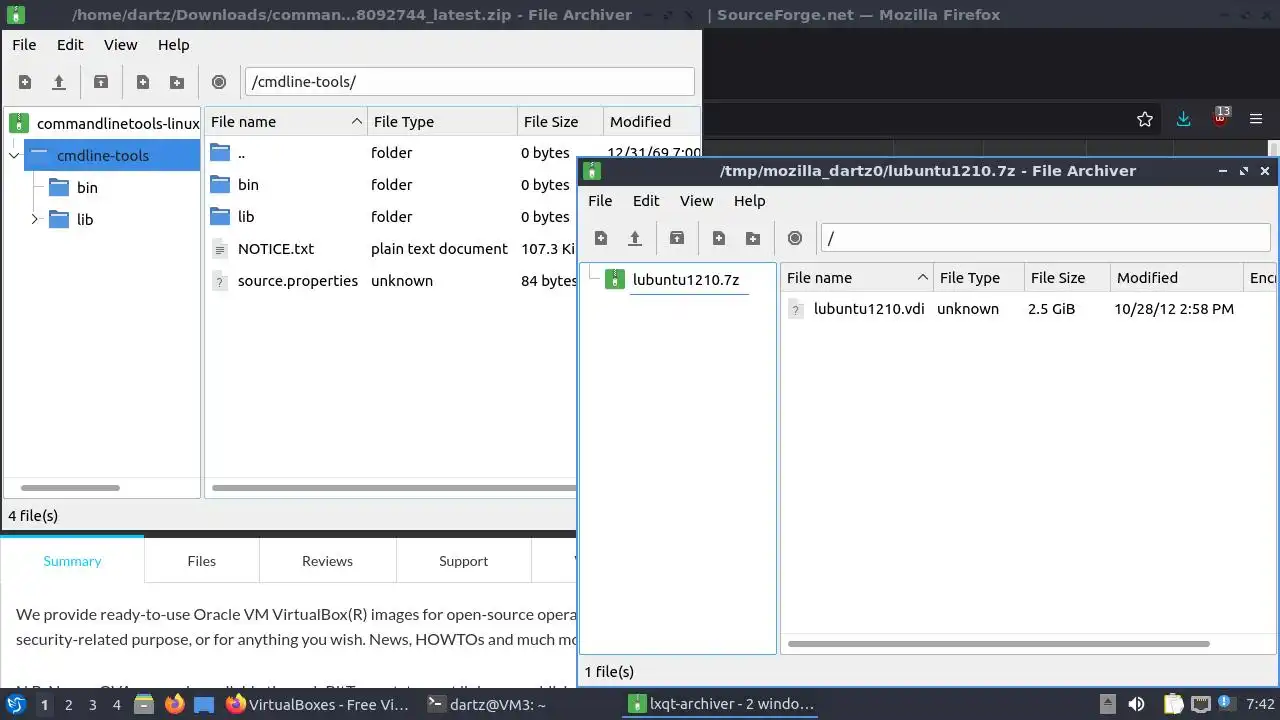Open File menu in commandlinetools archiver window
Viewport: 1280px width, 720px height.
(24, 44)
